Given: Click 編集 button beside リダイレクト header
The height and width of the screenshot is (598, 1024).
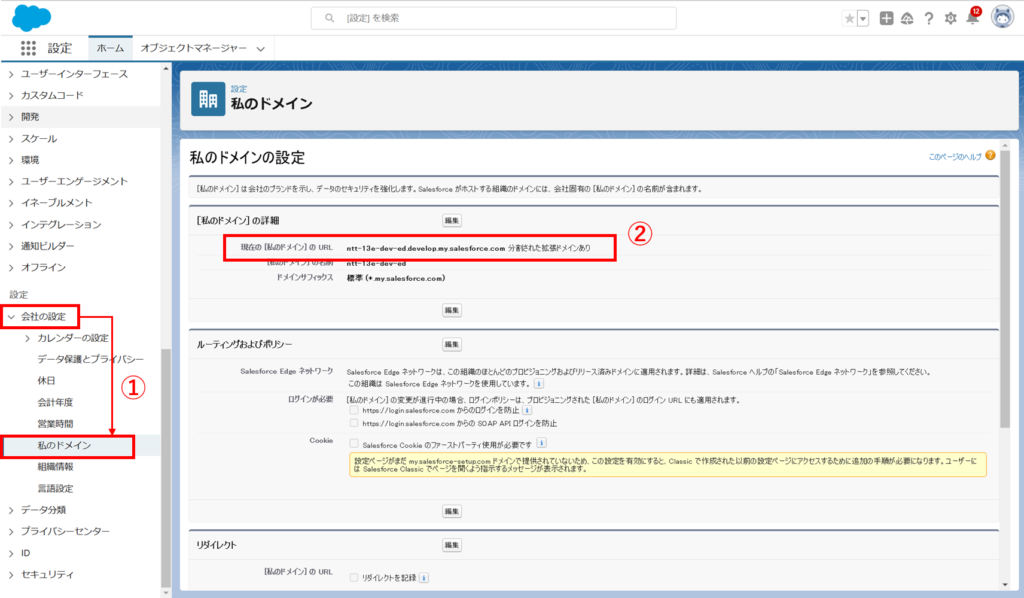Looking at the screenshot, I should [x=452, y=545].
